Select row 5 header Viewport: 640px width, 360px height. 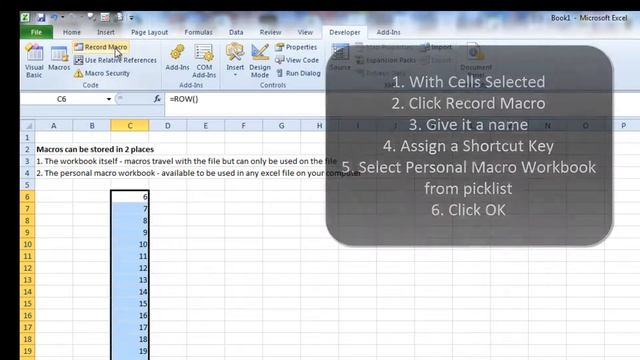(x=27, y=185)
